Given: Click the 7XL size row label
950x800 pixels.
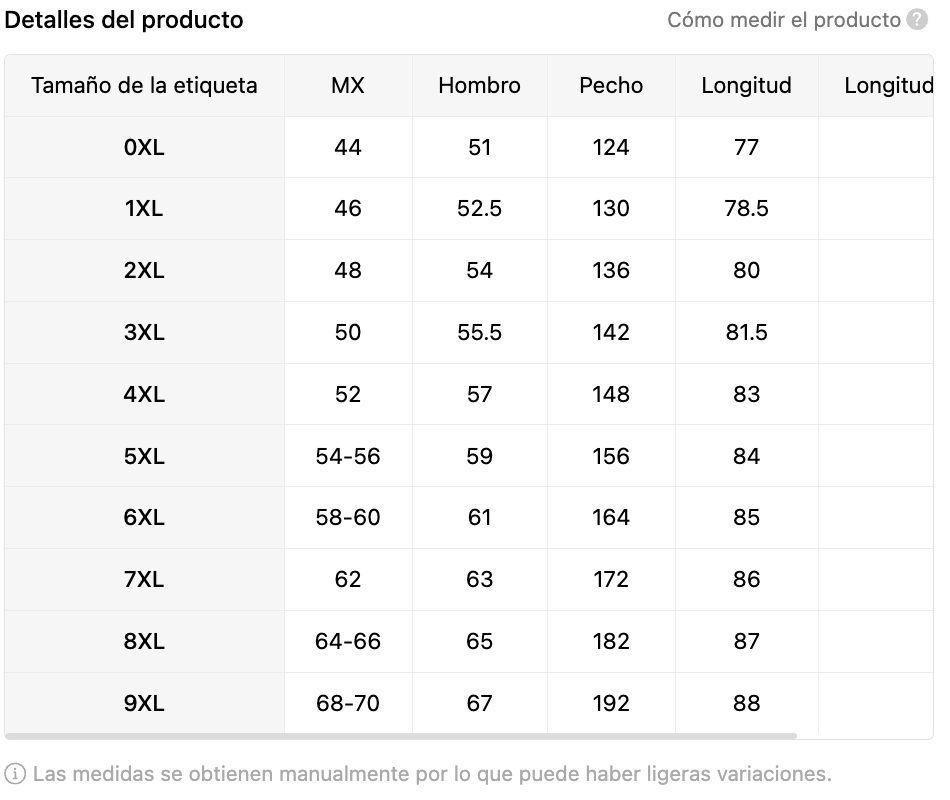Looking at the screenshot, I should 144,580.
